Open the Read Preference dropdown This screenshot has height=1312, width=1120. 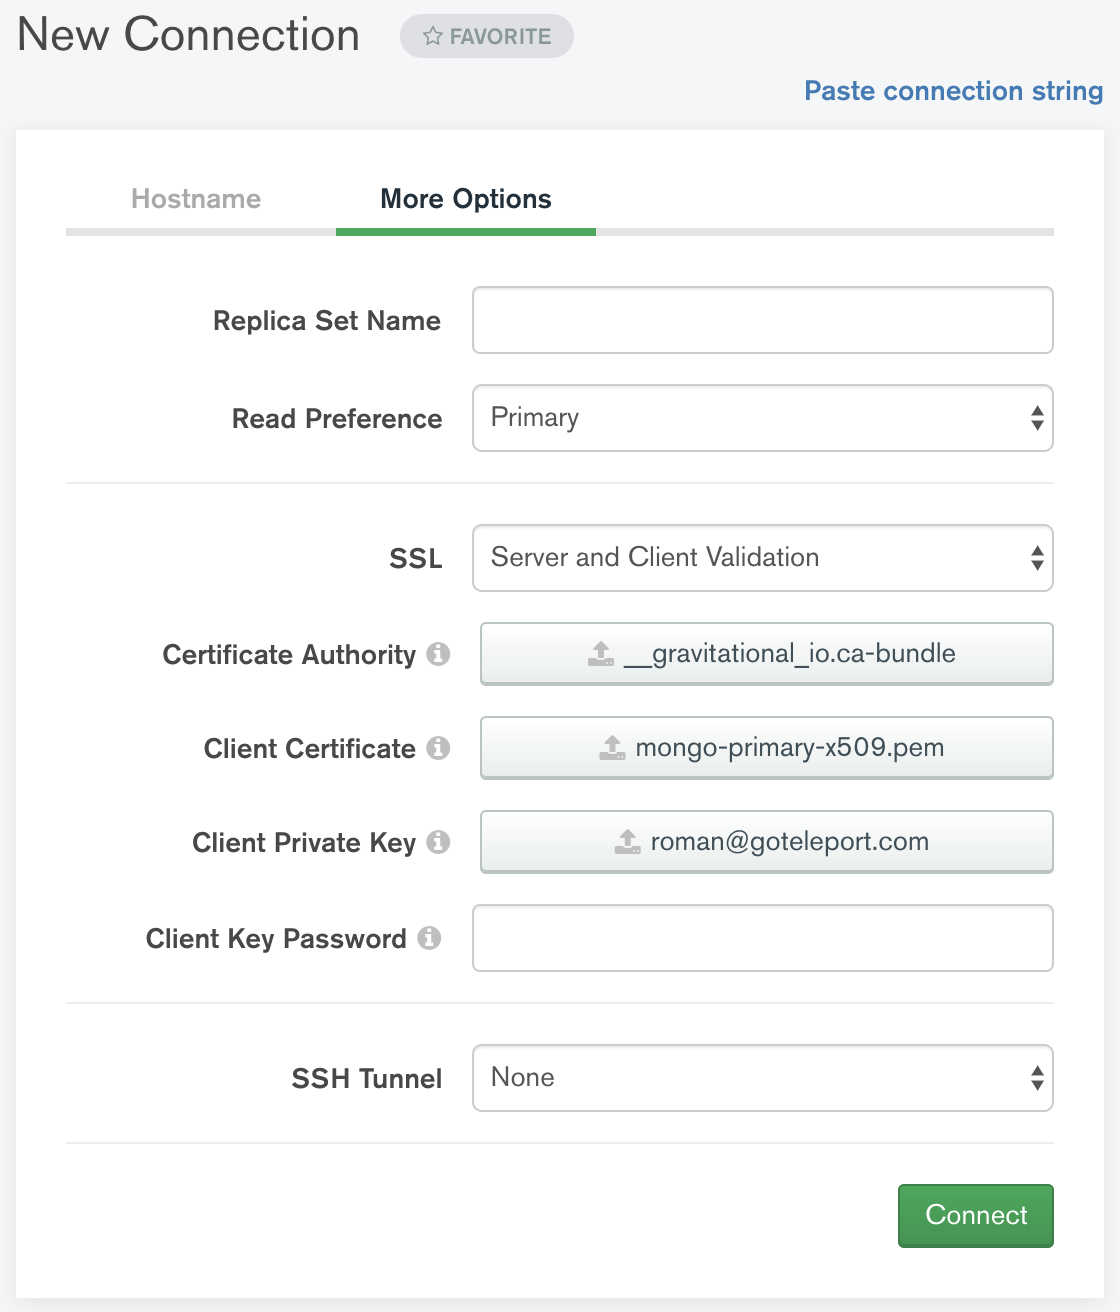tap(762, 419)
